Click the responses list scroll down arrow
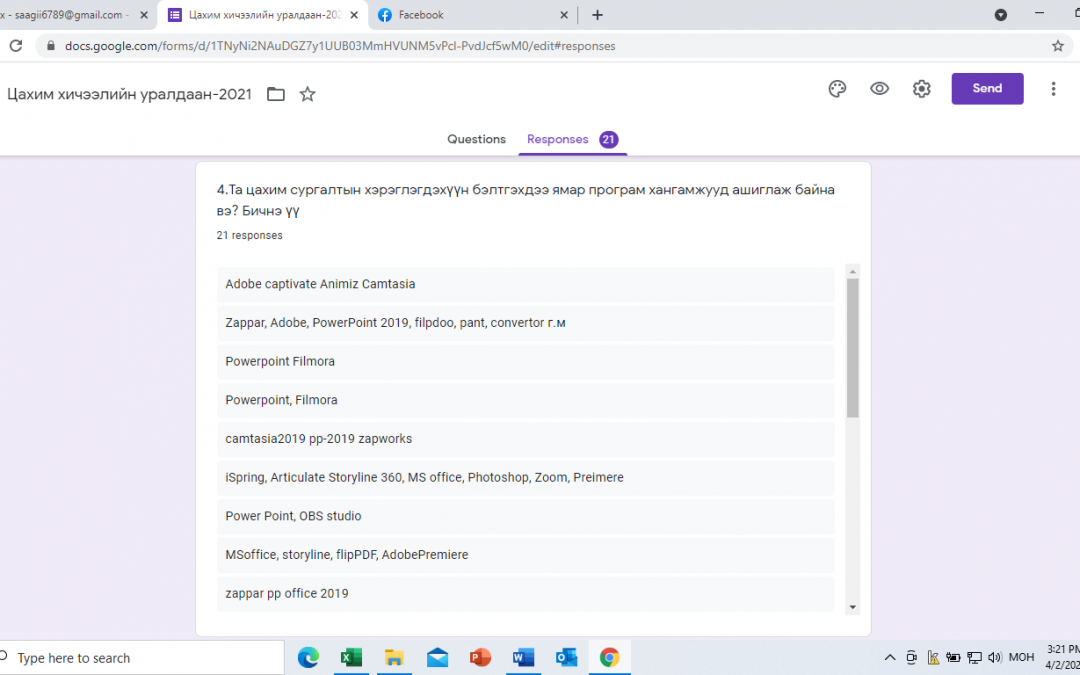The height and width of the screenshot is (675, 1080). click(853, 607)
